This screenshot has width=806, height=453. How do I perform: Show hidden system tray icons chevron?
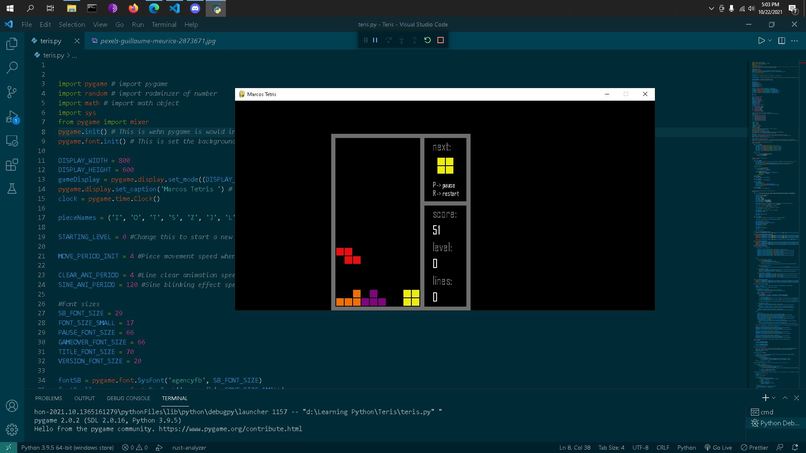[x=711, y=8]
